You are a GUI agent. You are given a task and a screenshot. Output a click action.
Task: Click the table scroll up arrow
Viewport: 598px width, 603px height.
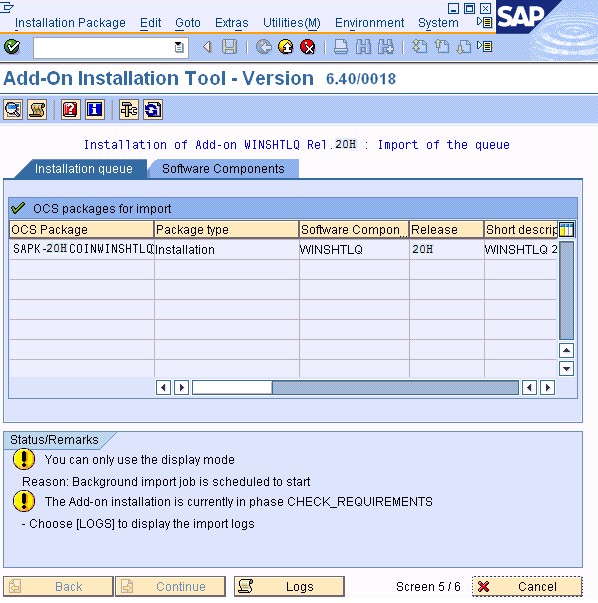tap(566, 350)
